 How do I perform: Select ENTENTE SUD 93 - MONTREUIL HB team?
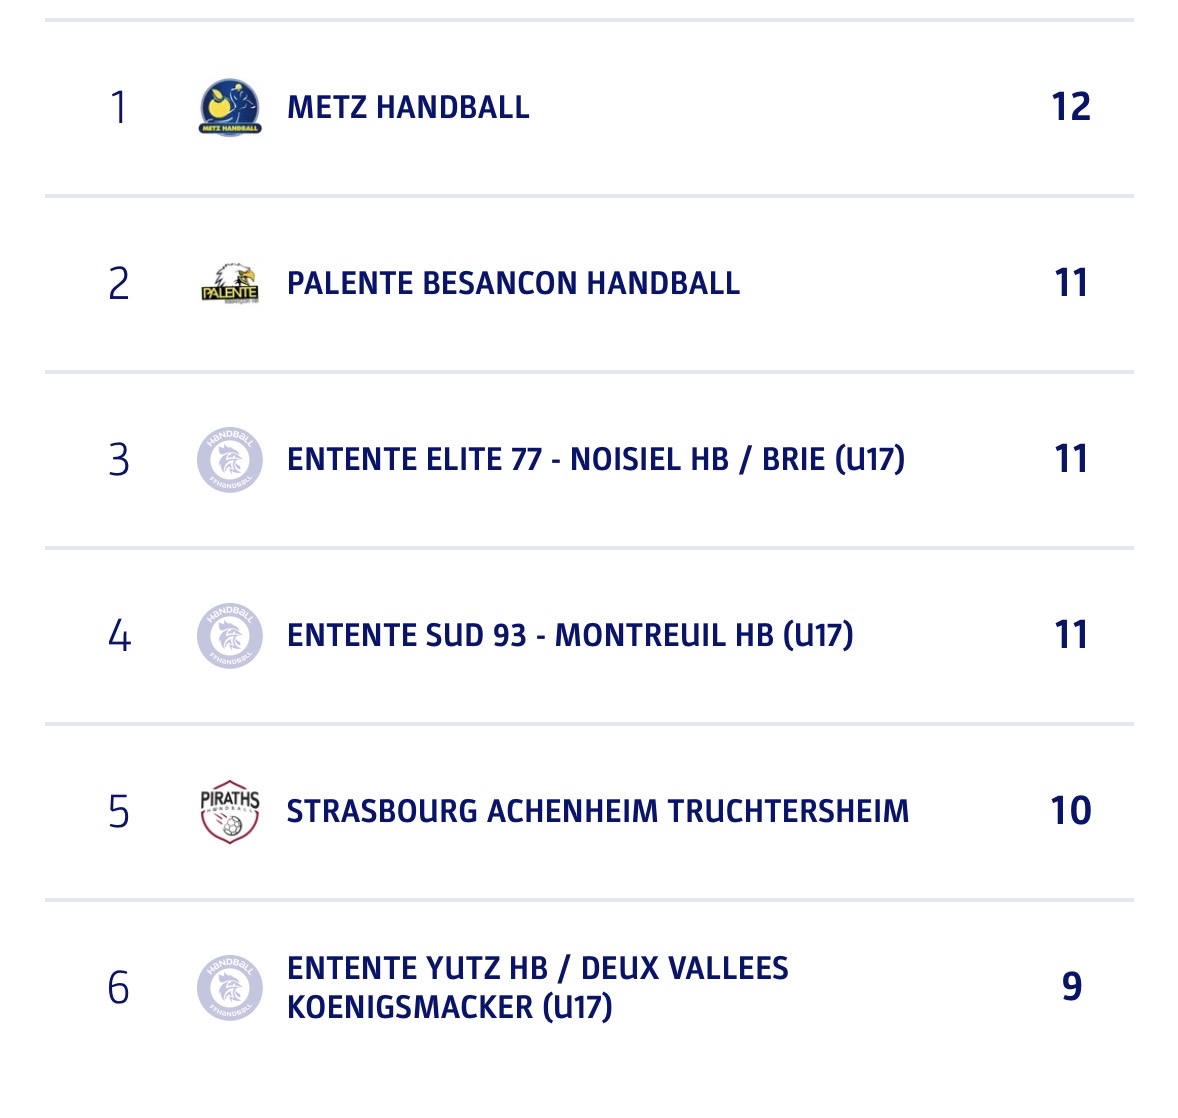coord(569,635)
